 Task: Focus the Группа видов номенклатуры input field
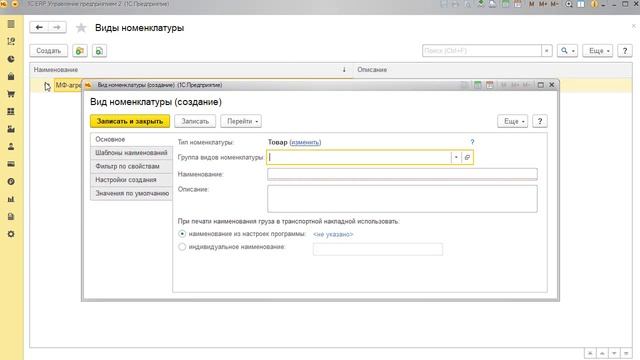[x=359, y=158]
